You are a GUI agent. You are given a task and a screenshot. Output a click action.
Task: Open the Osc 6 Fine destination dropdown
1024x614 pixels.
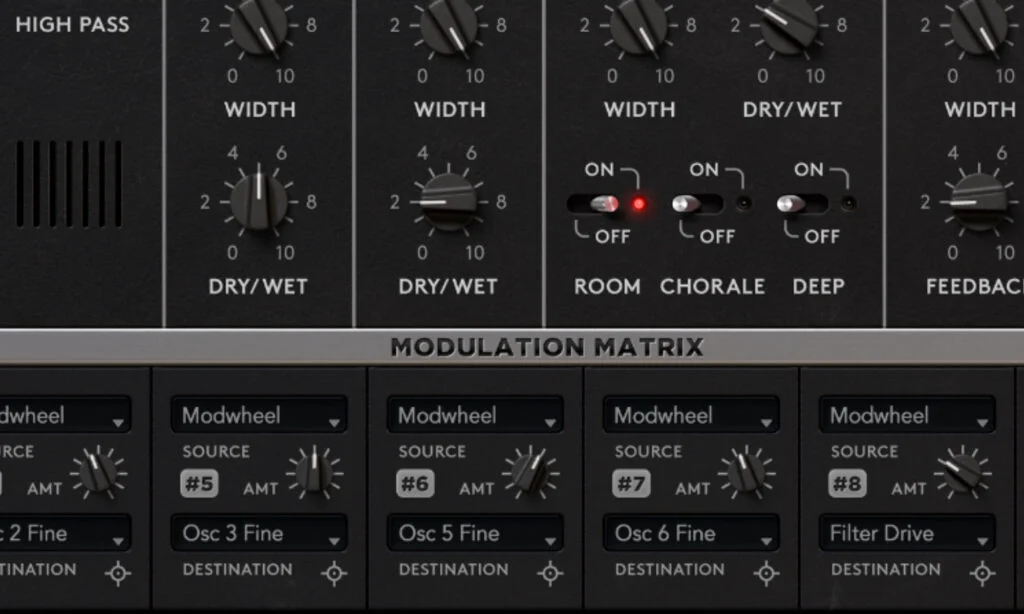tap(690, 533)
